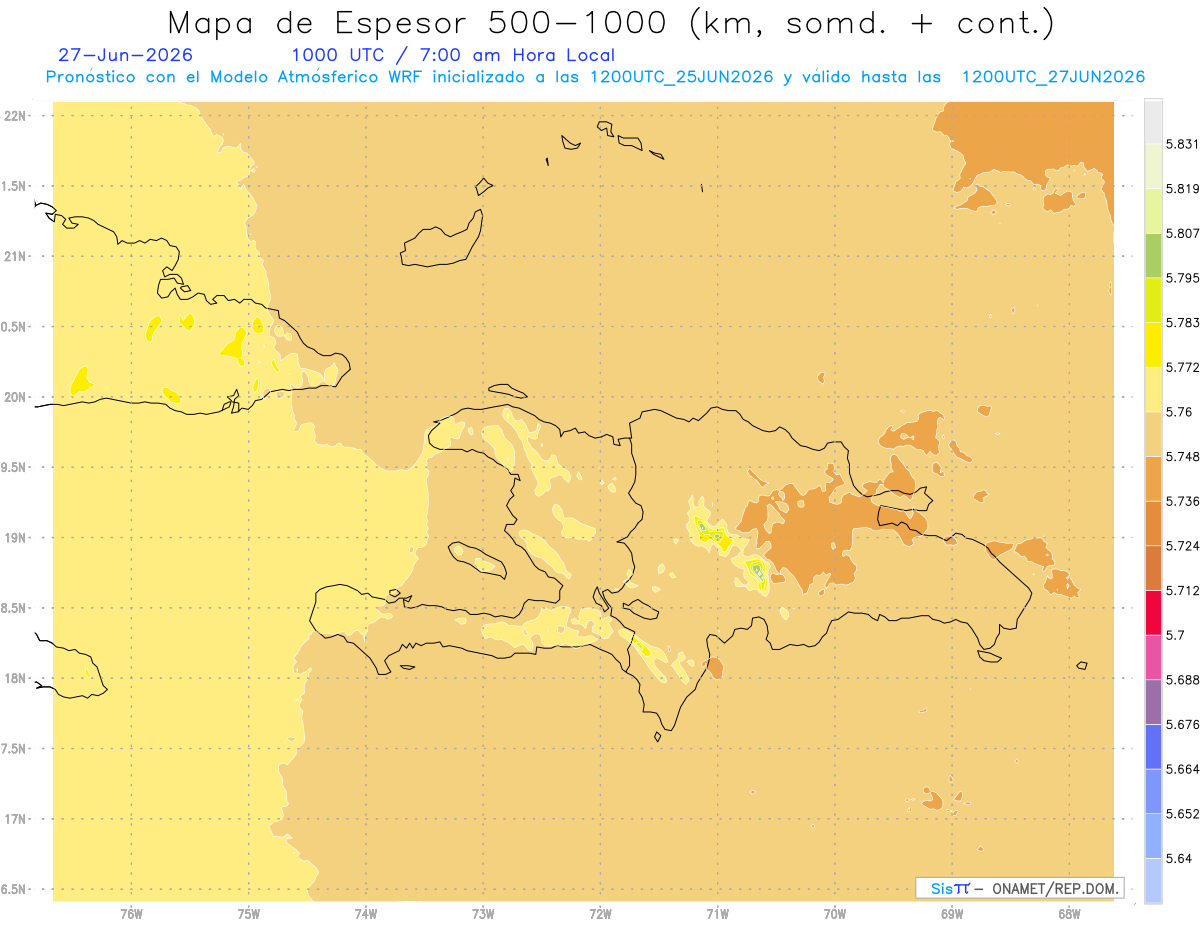
Task: Select the '1000 UTC / 7:00 am Hora Local' text
Action: pyautogui.click(x=453, y=55)
